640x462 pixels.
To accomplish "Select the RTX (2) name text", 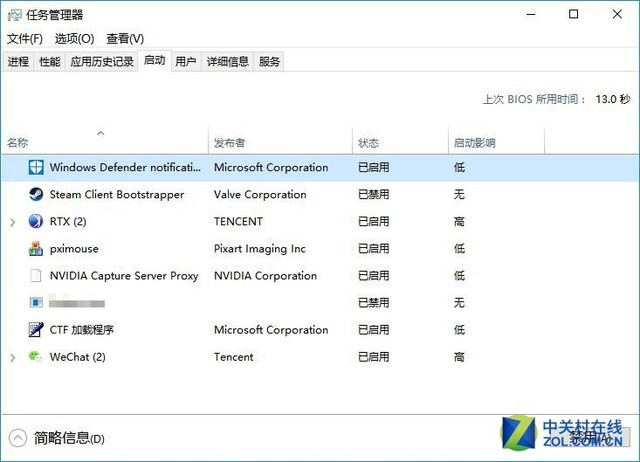I will pos(68,222).
